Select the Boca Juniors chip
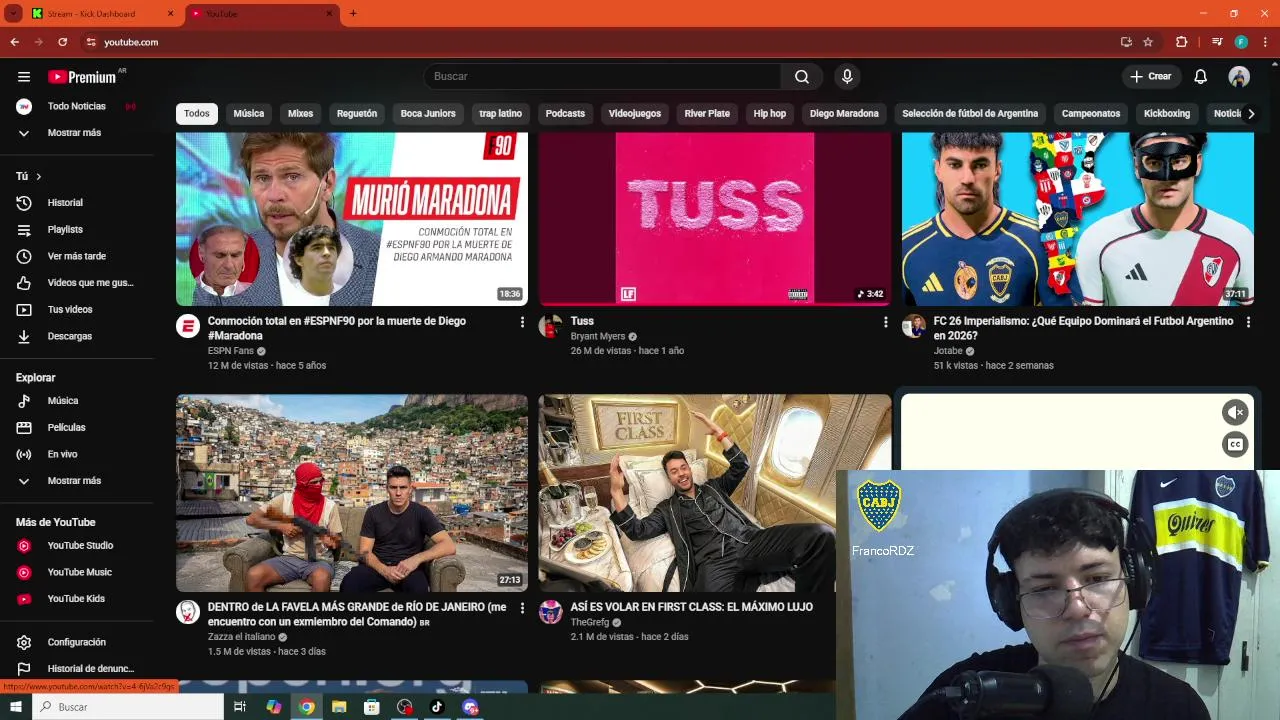Viewport: 1280px width, 720px height. click(428, 114)
